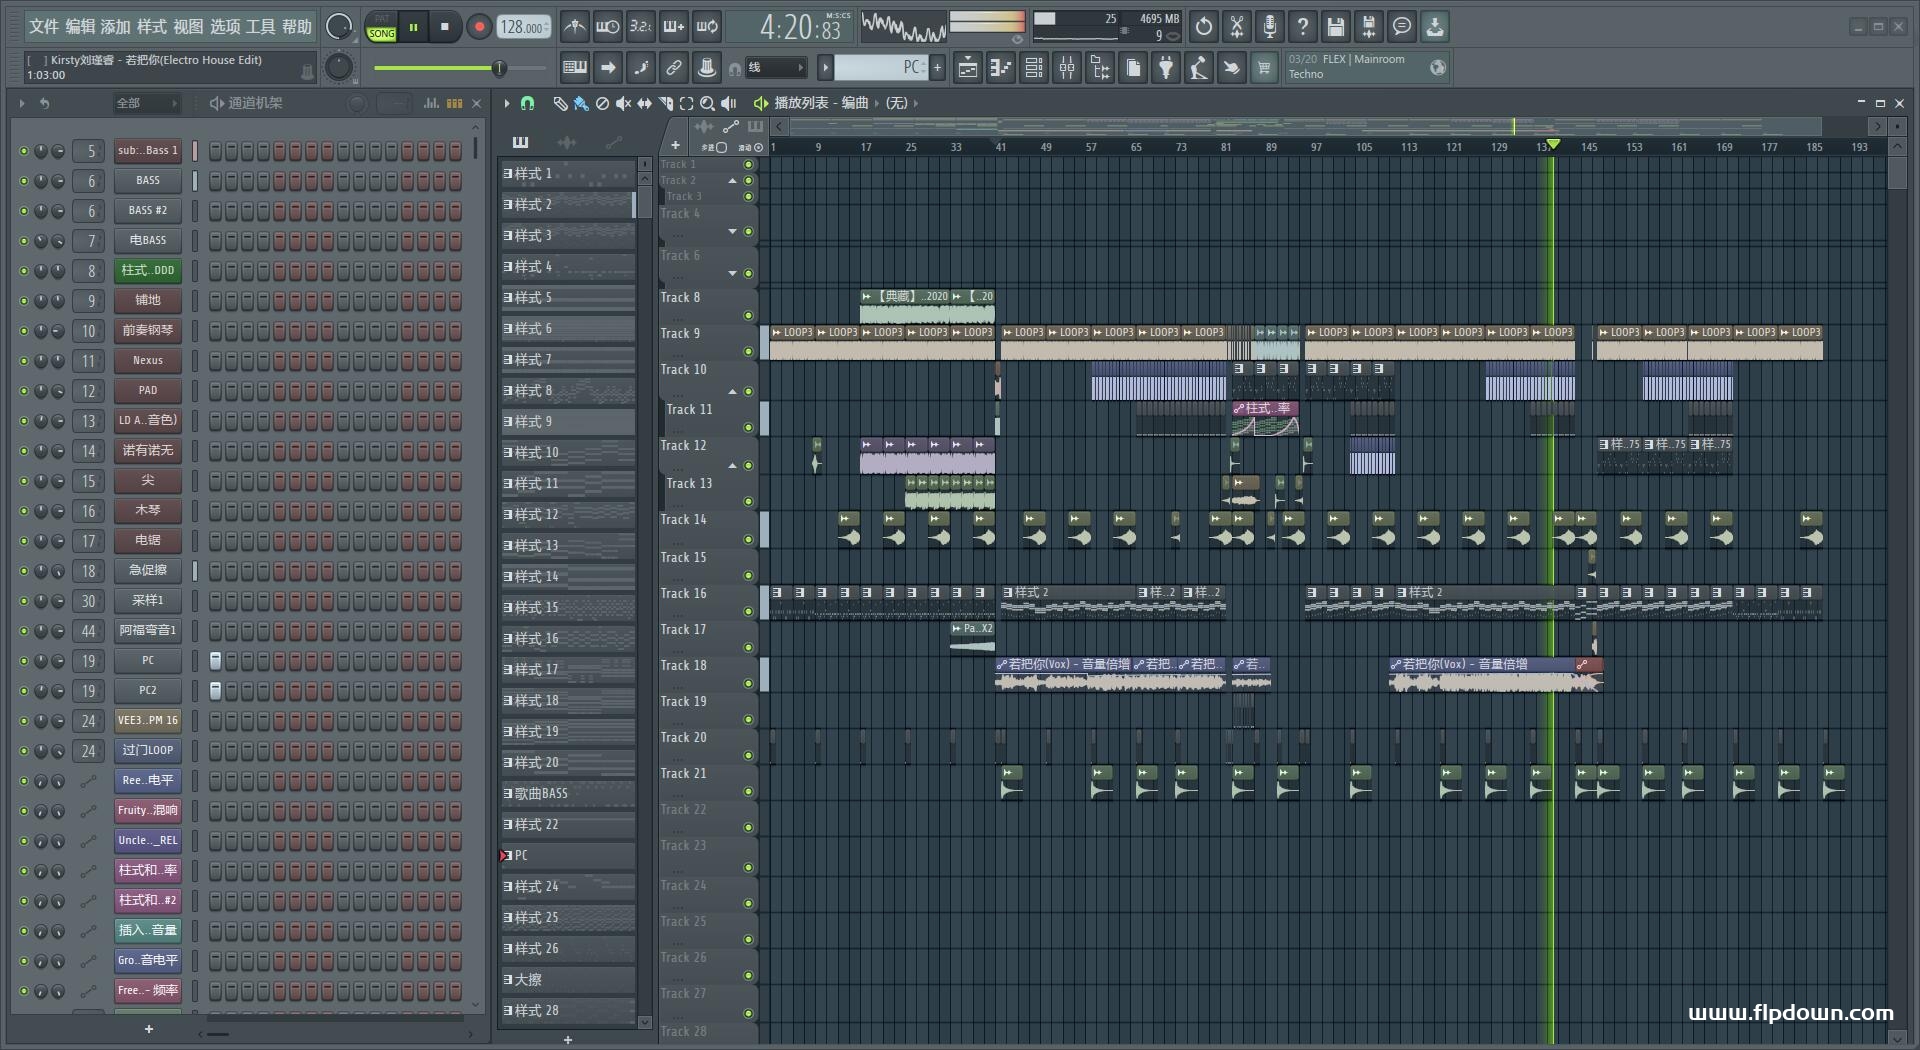Open the 文件 menu

[x=44, y=27]
